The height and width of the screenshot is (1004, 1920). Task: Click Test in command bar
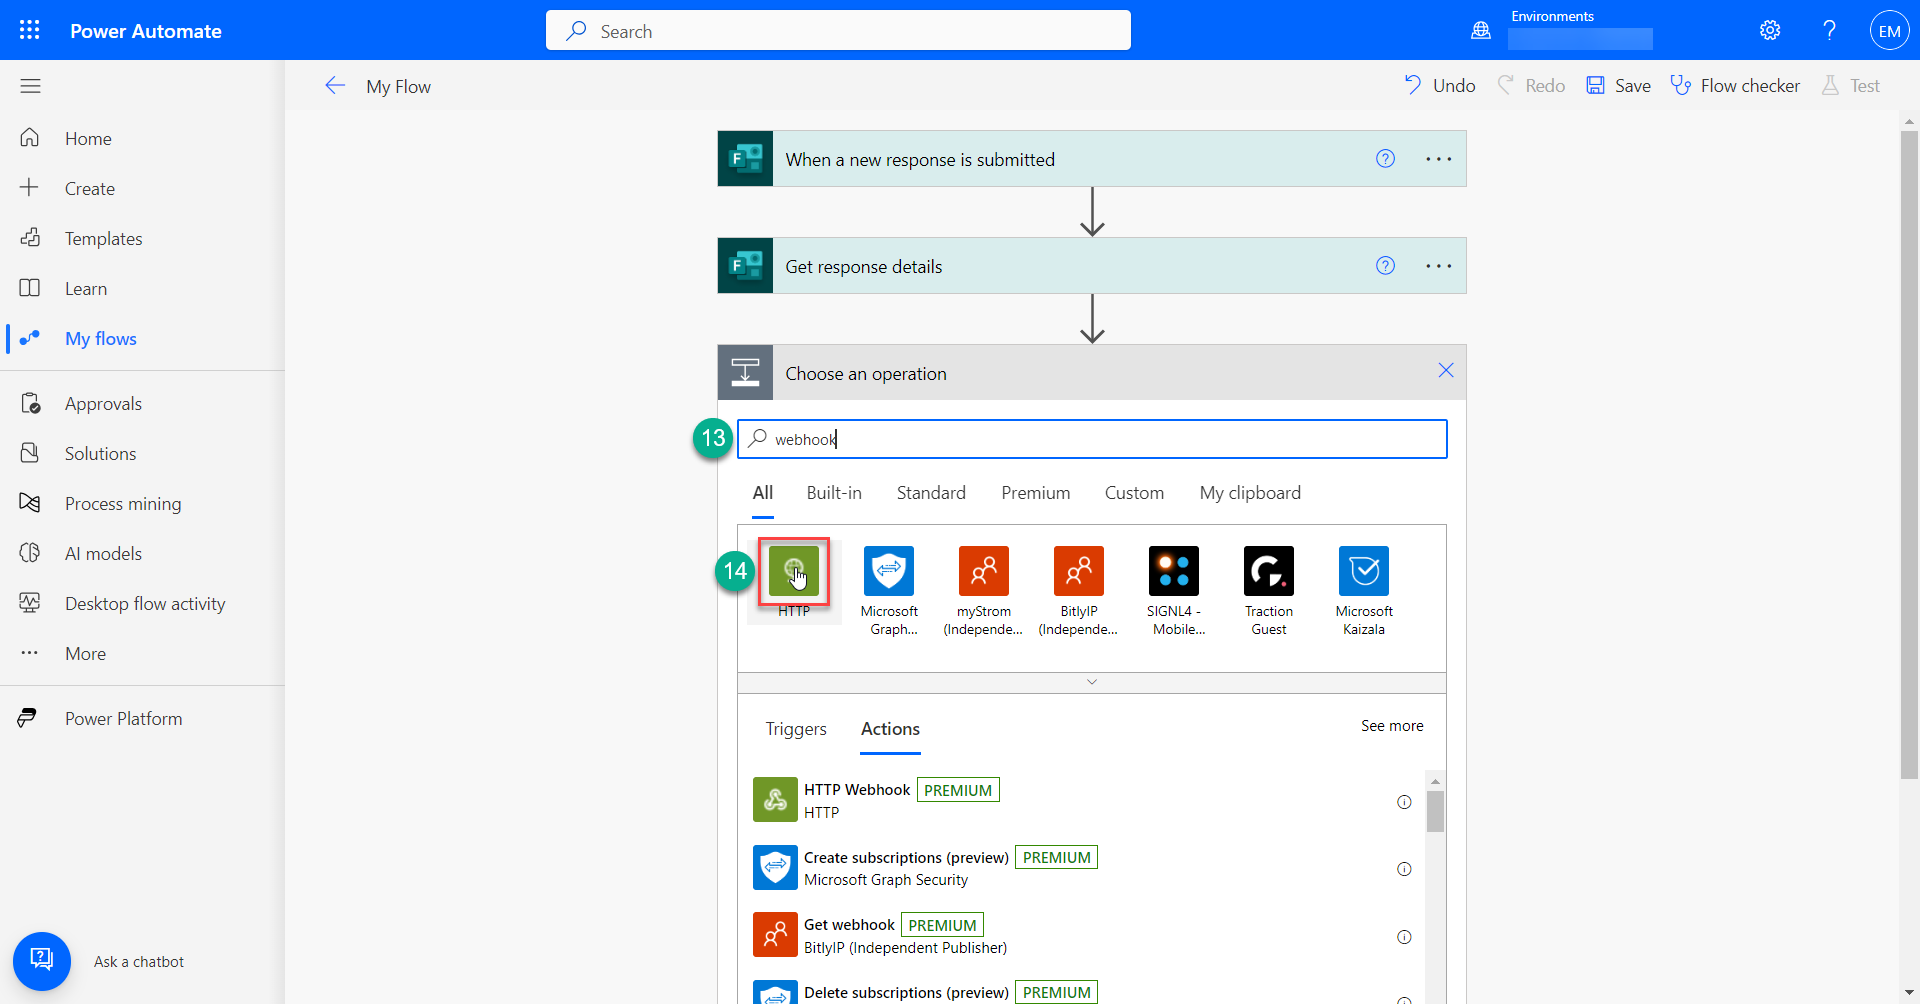(1850, 85)
